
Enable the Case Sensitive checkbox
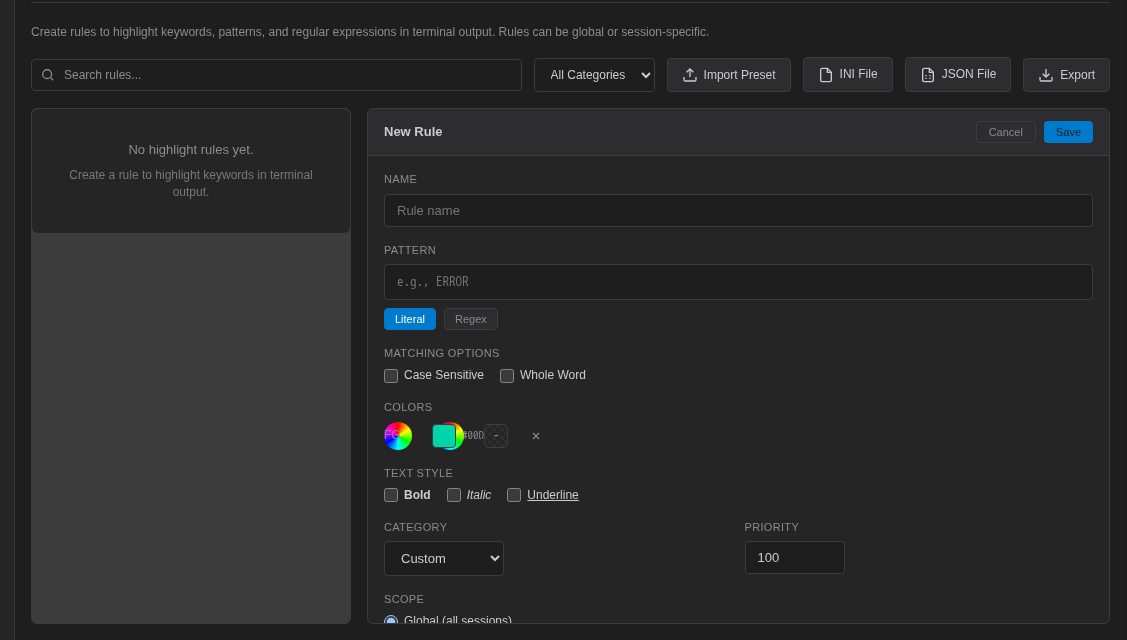point(391,376)
